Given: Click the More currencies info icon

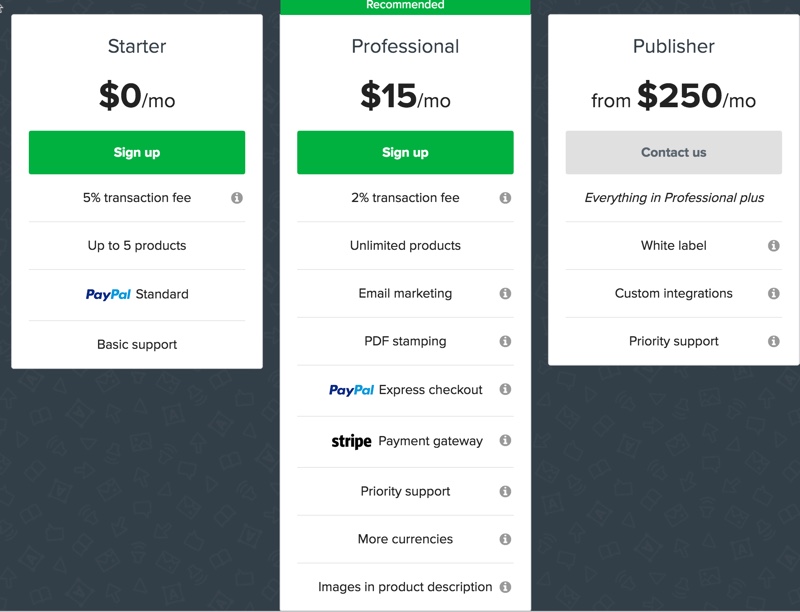Looking at the screenshot, I should pos(505,539).
